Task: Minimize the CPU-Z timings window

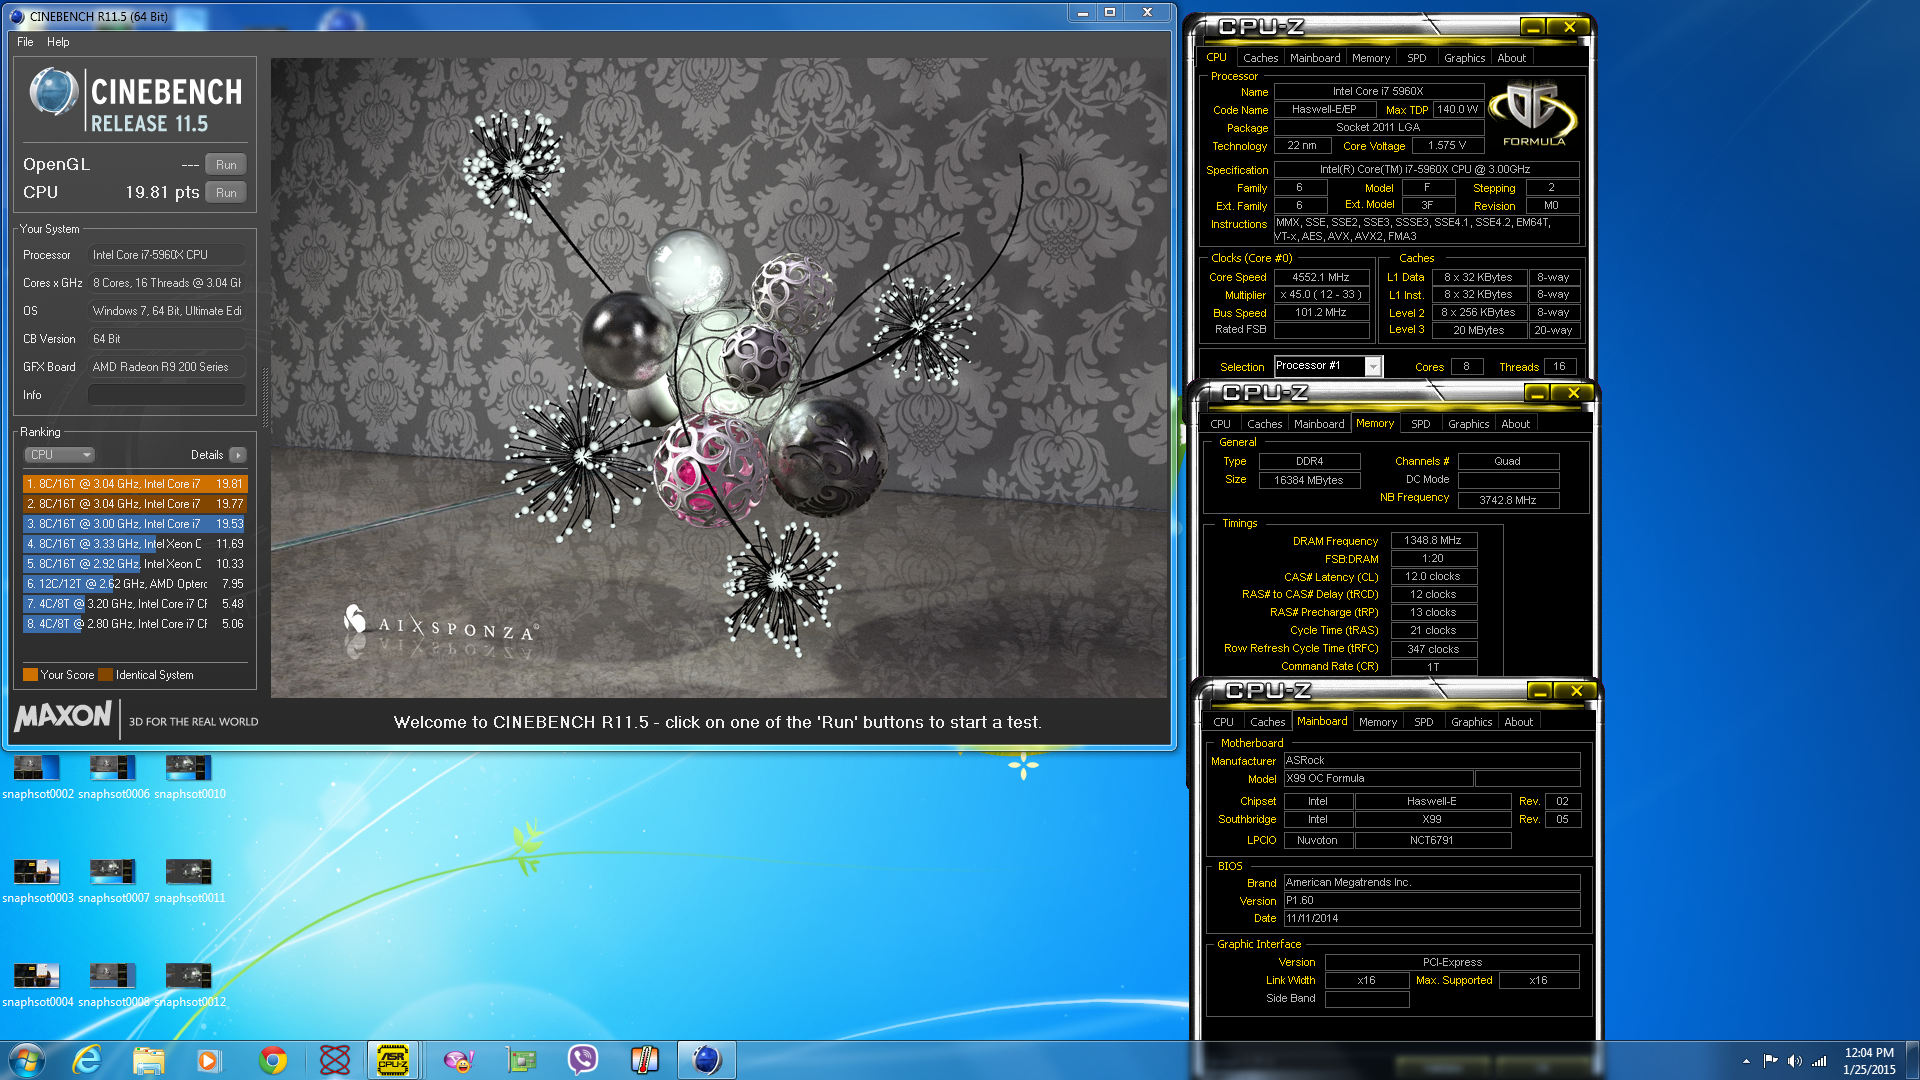Action: coord(1537,393)
